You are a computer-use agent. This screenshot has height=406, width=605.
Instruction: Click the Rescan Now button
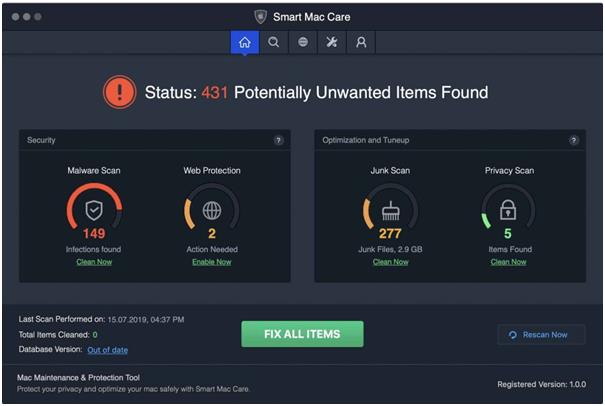[541, 335]
